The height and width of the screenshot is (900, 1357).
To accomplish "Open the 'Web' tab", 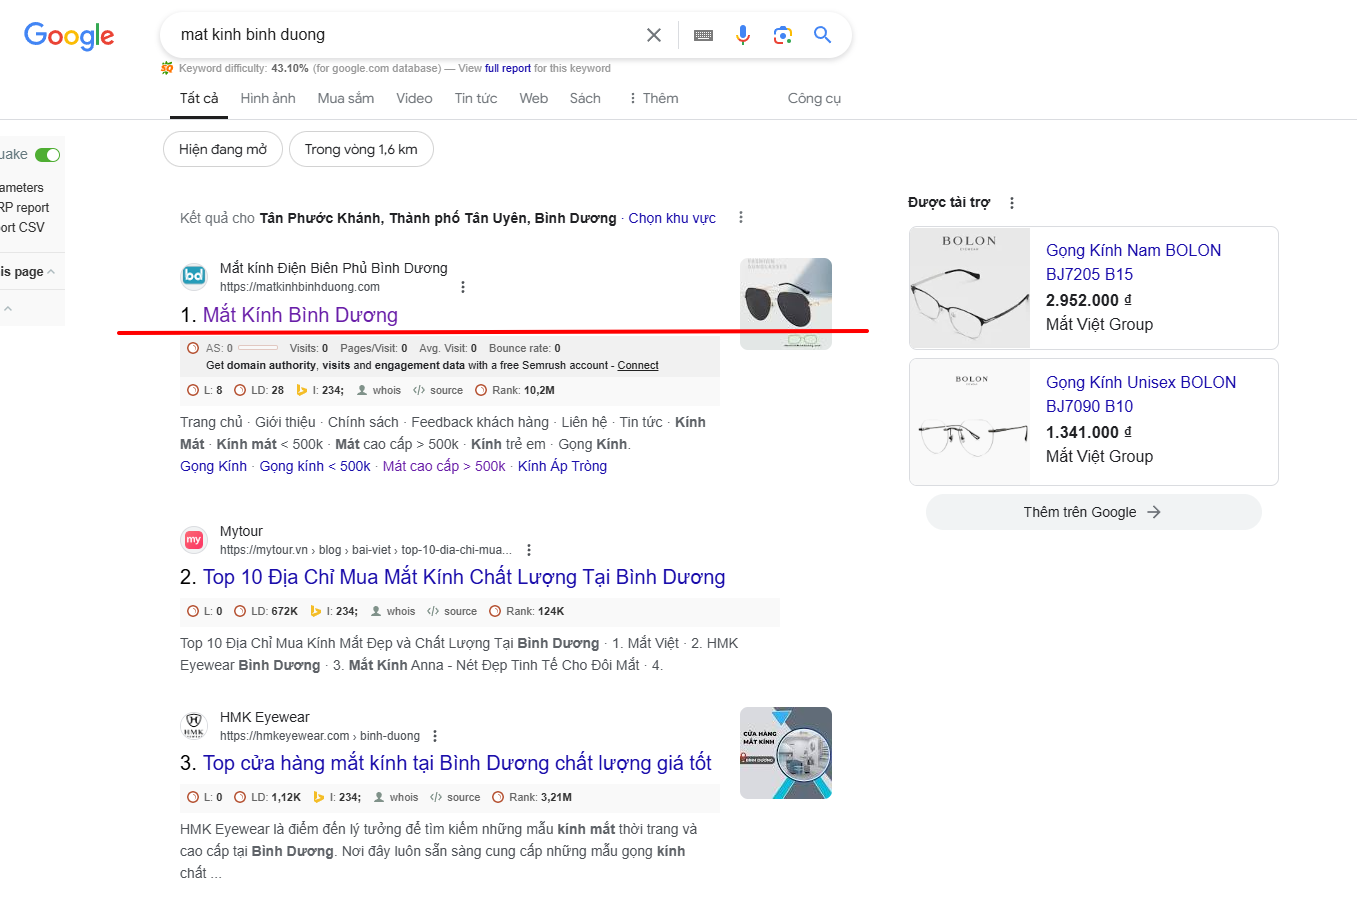I will (534, 98).
